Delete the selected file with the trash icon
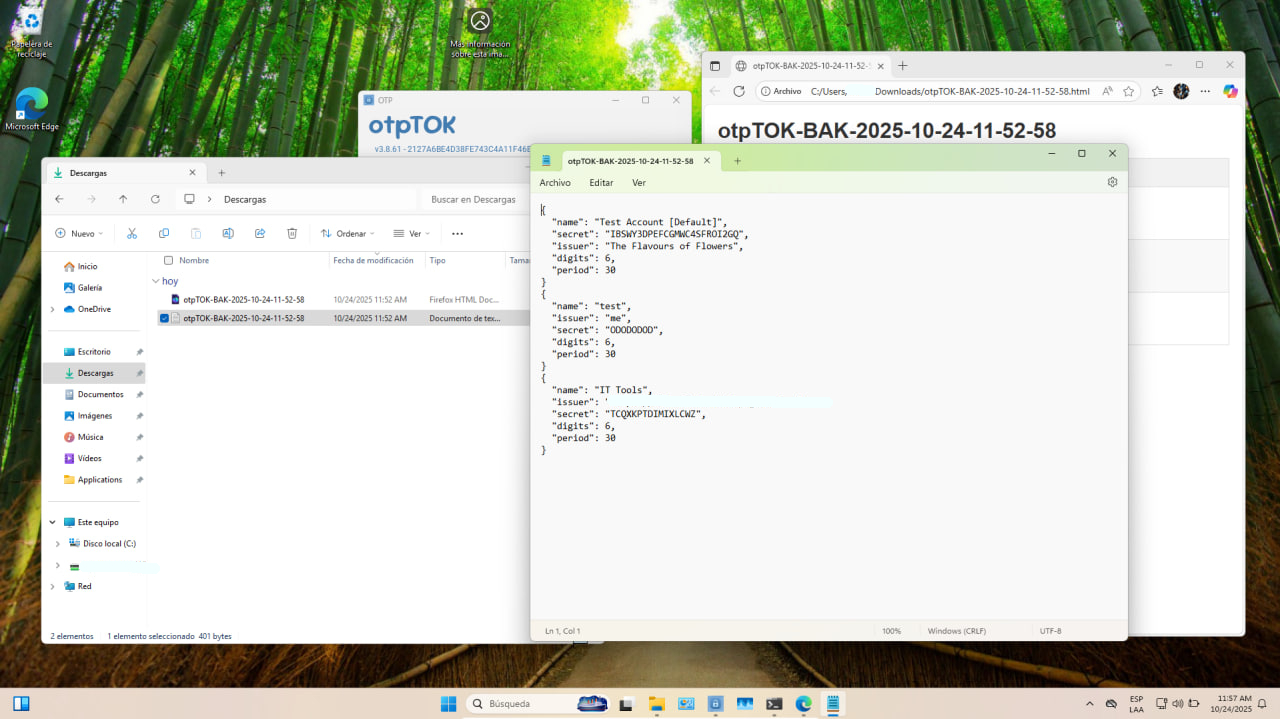This screenshot has height=719, width=1280. [291, 233]
